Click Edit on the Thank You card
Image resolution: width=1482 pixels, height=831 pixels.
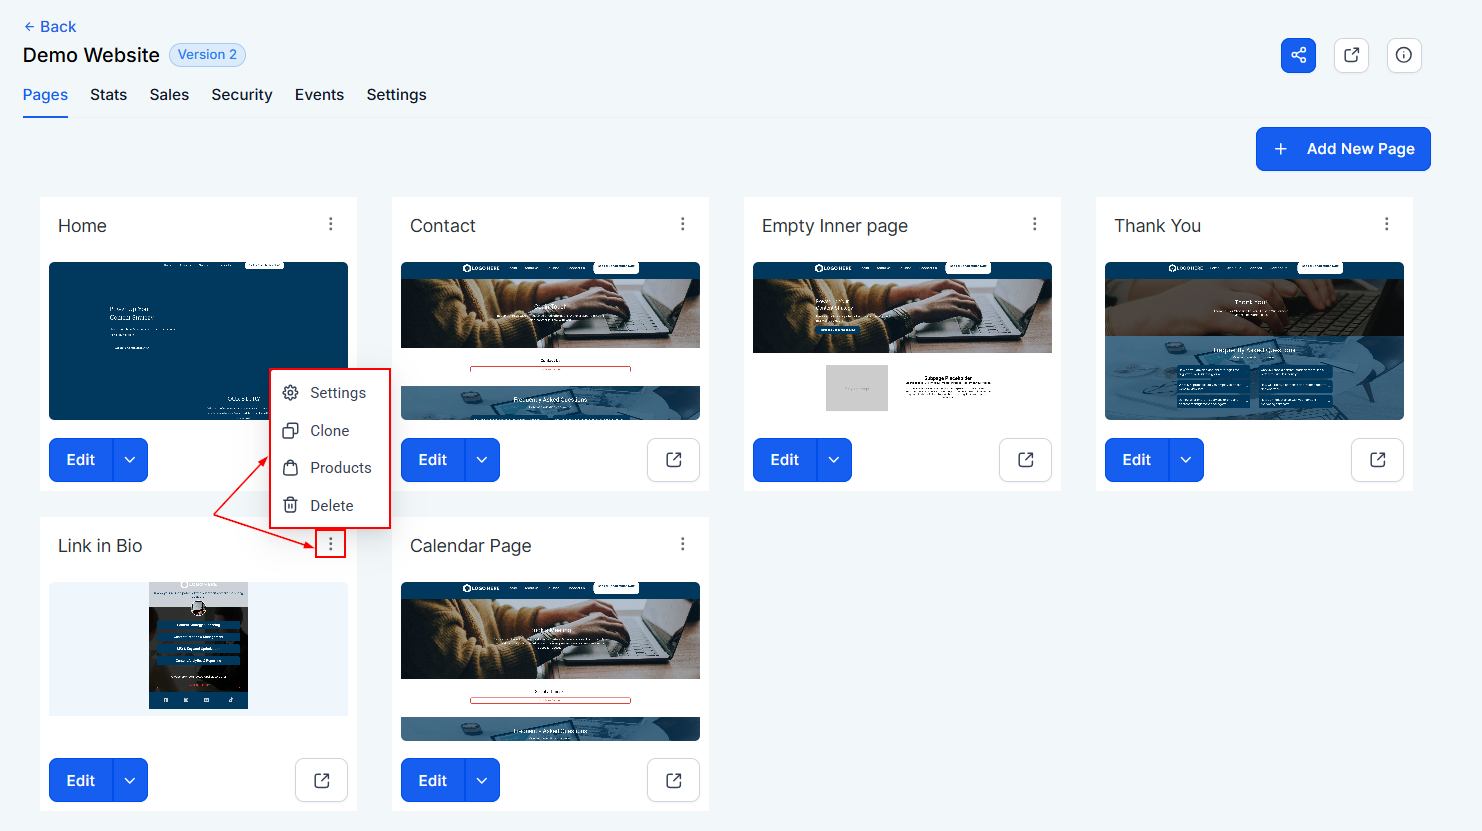pos(1137,460)
